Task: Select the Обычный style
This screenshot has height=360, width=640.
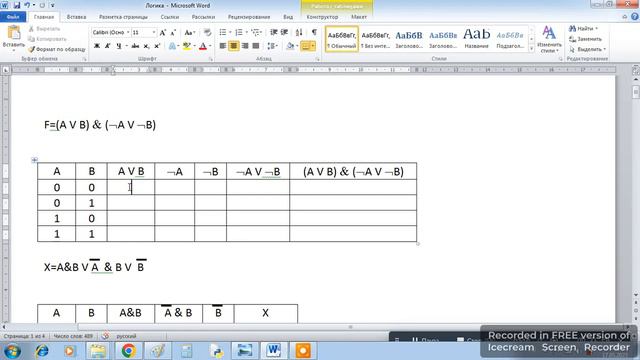Action: [342, 39]
